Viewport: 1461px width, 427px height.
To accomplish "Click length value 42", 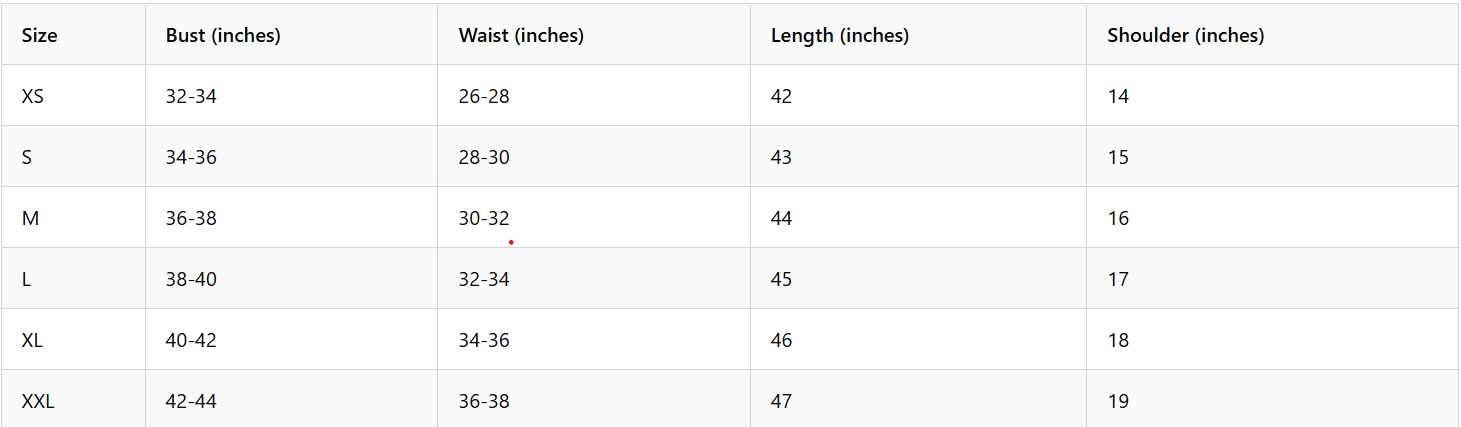I will click(781, 97).
